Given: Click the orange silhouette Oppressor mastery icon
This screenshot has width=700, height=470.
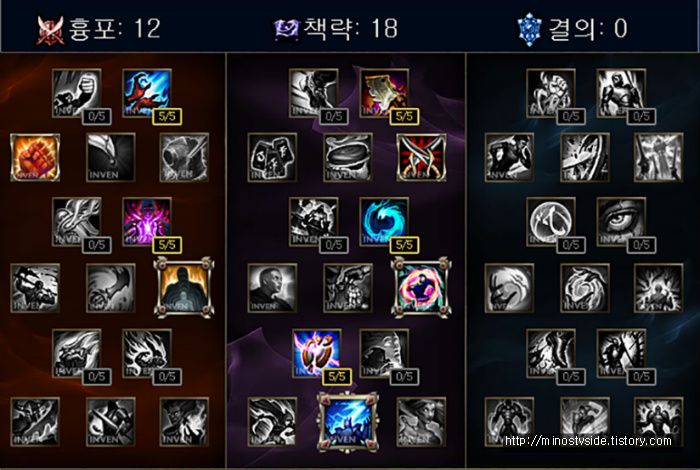Looking at the screenshot, I should 183,287.
